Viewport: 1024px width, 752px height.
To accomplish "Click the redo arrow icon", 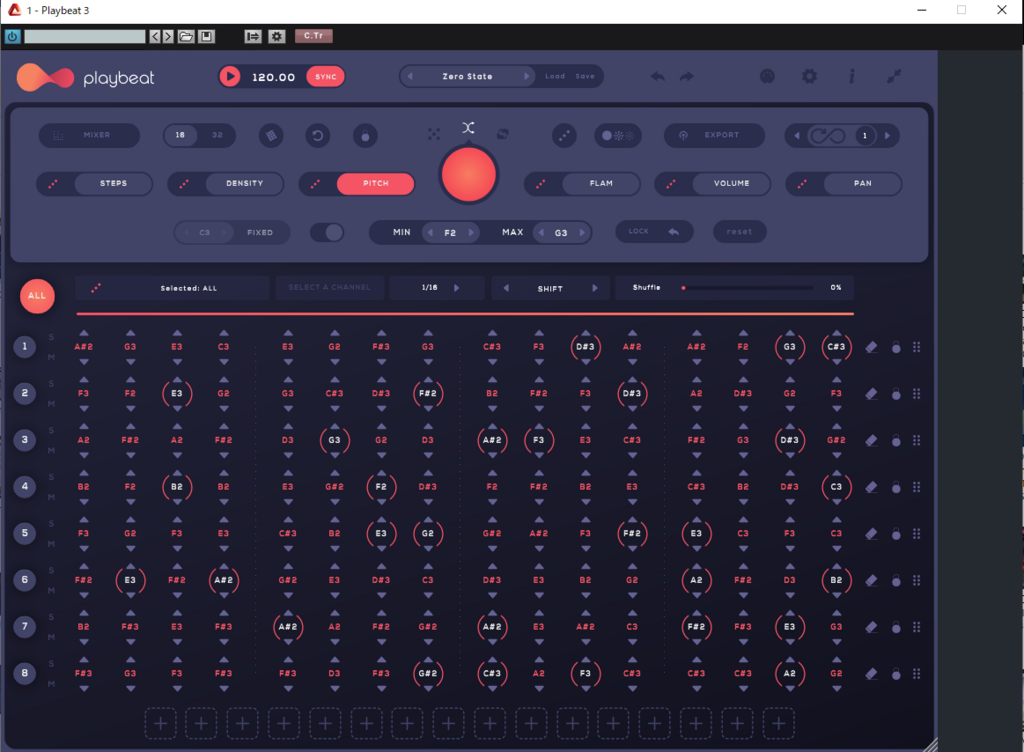I will coord(686,77).
